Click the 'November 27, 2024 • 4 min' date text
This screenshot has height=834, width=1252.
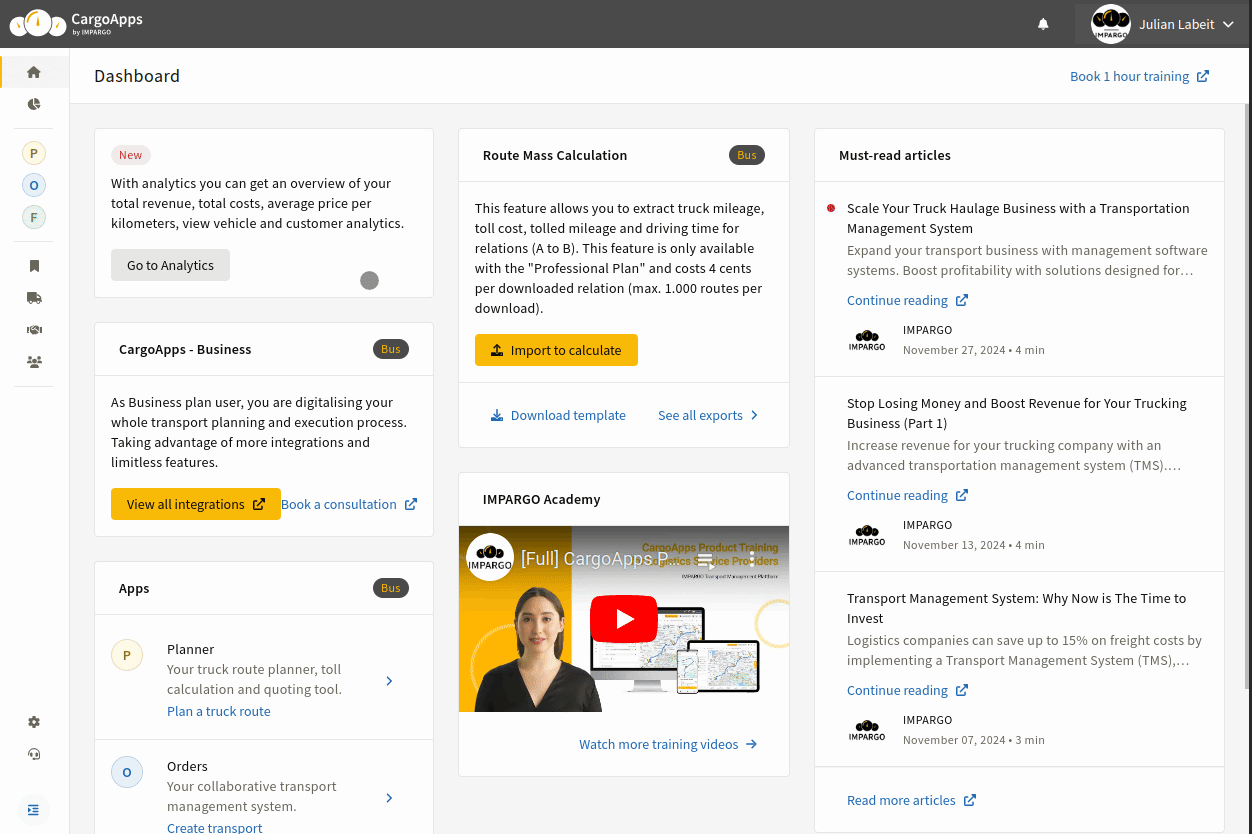(x=973, y=350)
